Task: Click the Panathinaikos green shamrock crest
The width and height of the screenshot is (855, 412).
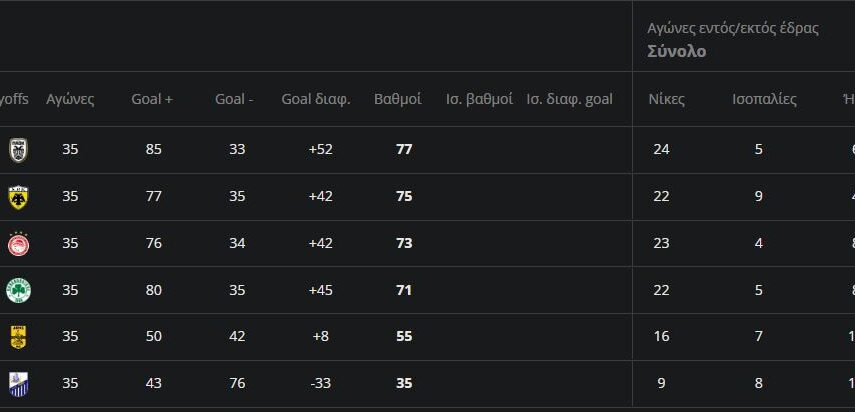Action: click(x=18, y=290)
